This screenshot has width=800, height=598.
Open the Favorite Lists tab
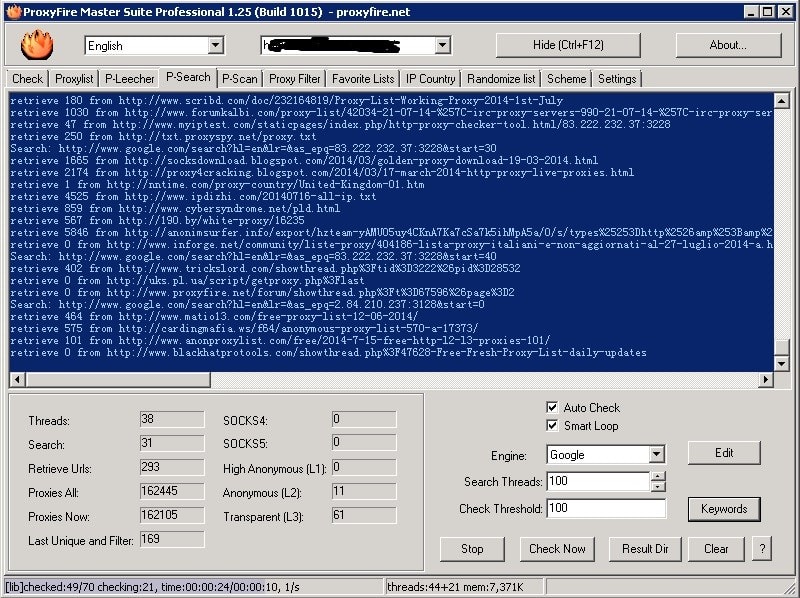(363, 79)
